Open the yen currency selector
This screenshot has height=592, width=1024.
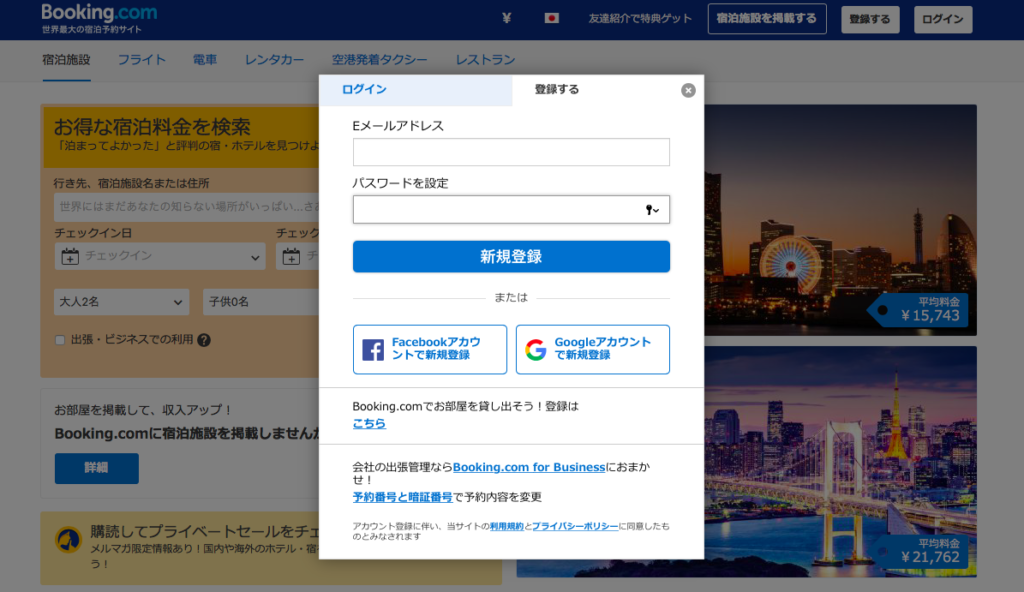click(x=506, y=18)
